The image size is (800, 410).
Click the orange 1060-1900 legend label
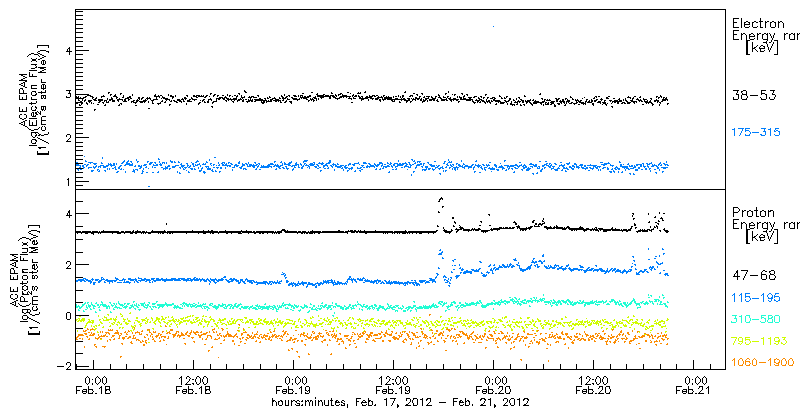(763, 363)
